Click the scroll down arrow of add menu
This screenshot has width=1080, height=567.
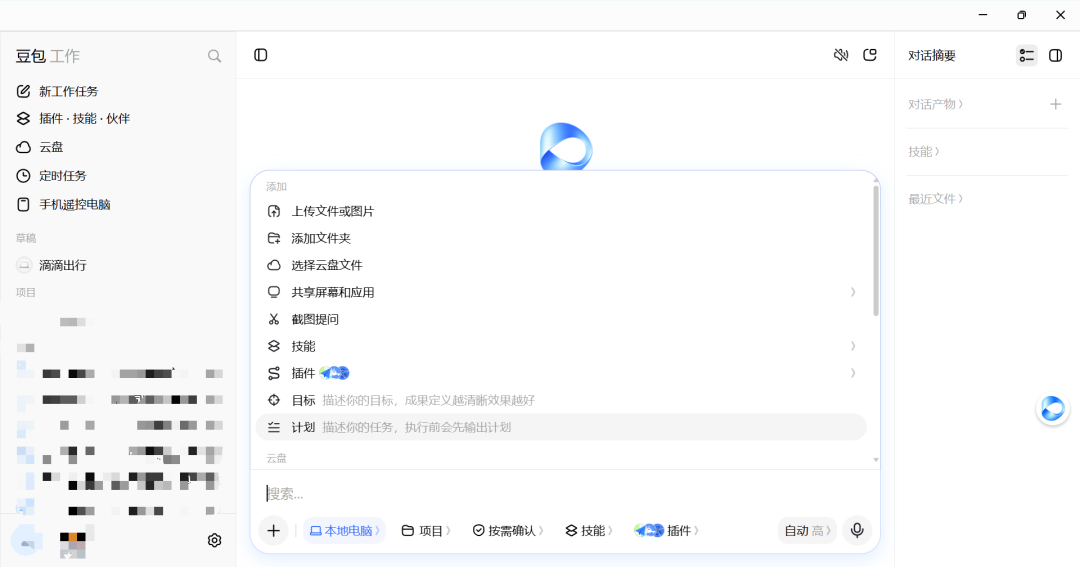(x=876, y=460)
